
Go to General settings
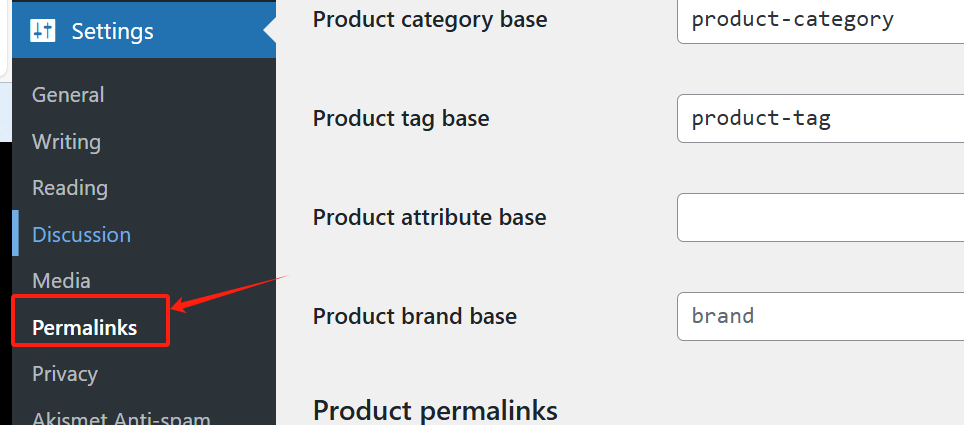pyautogui.click(x=68, y=95)
